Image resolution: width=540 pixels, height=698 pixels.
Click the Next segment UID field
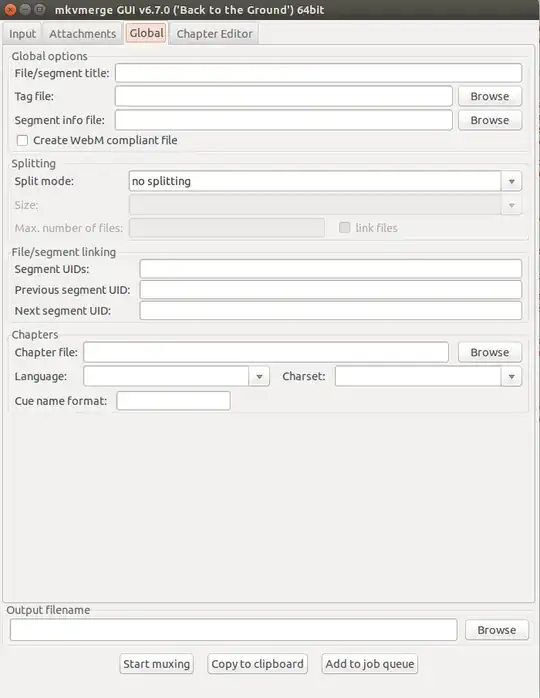330,311
